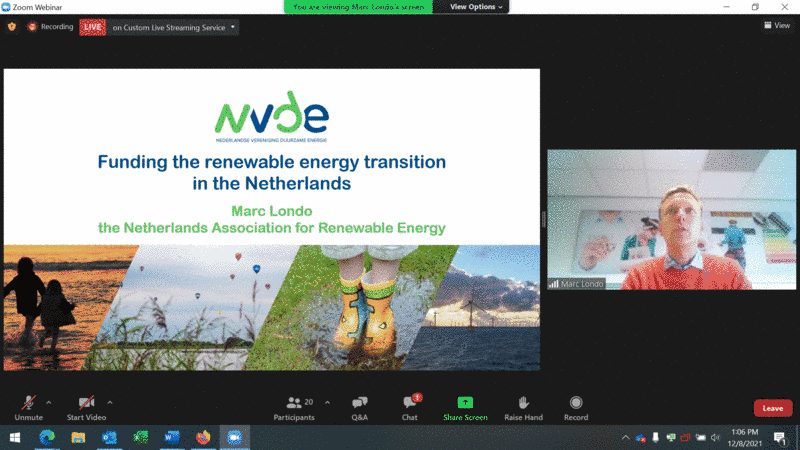Open Firefox from the Windows taskbar

203,437
